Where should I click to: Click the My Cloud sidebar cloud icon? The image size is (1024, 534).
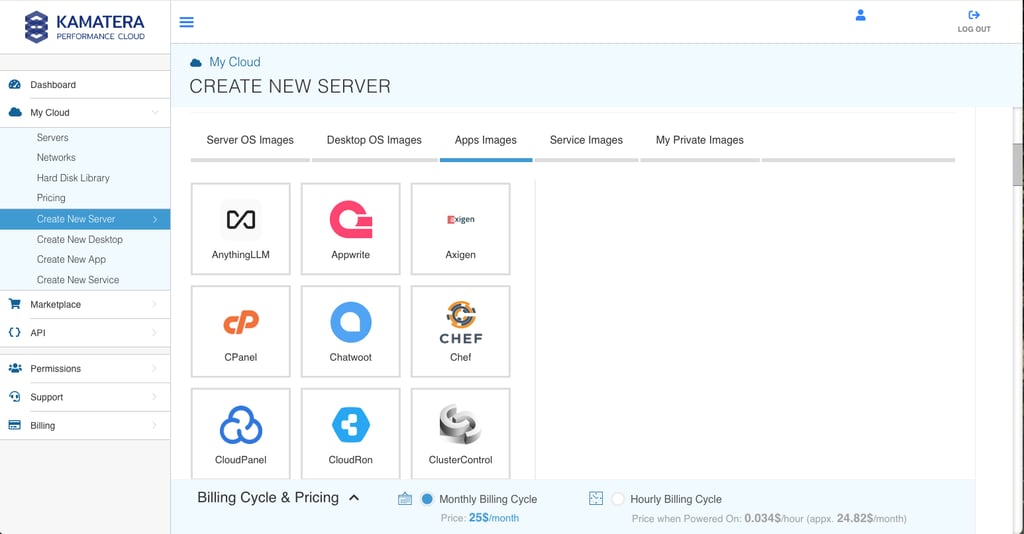(x=14, y=112)
